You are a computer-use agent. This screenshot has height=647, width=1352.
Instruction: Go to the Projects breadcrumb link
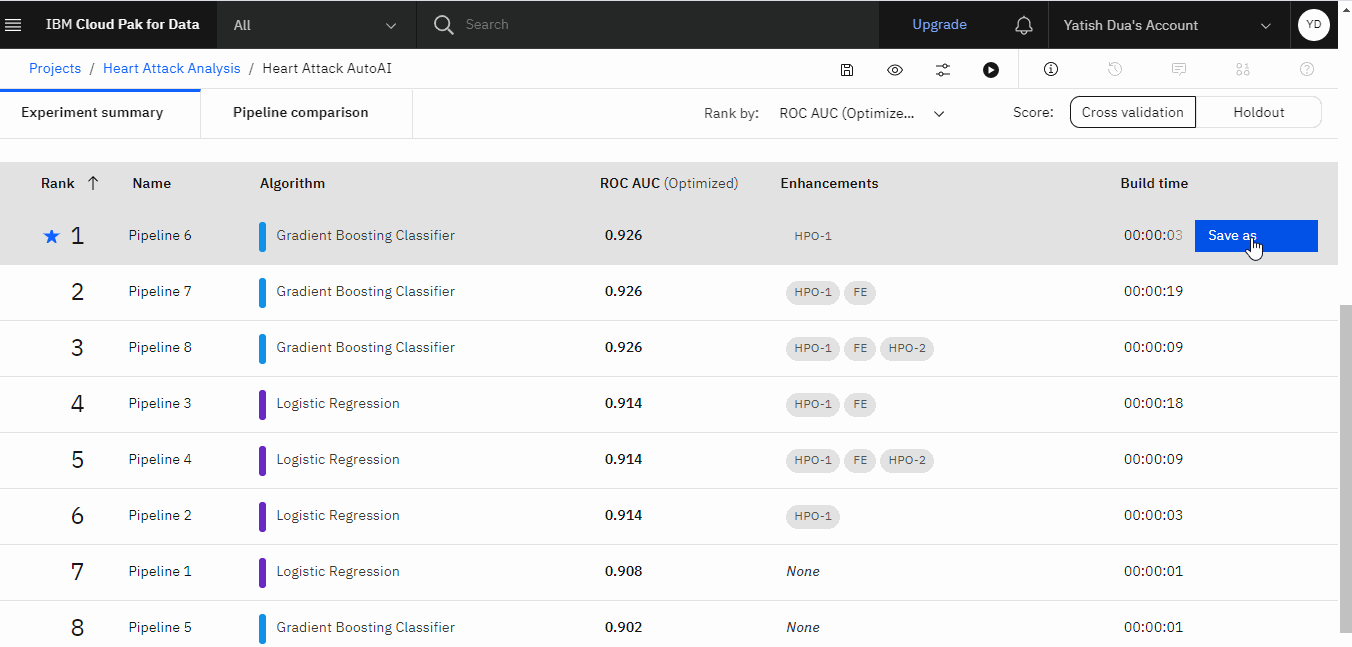(55, 68)
